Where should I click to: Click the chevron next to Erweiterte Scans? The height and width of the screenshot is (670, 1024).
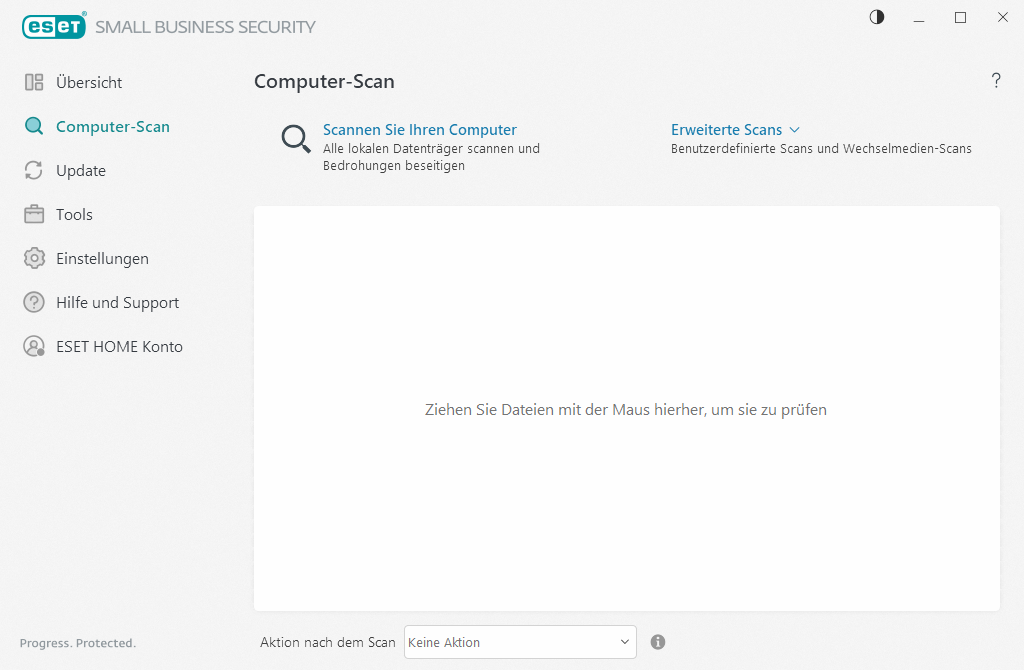(x=794, y=130)
